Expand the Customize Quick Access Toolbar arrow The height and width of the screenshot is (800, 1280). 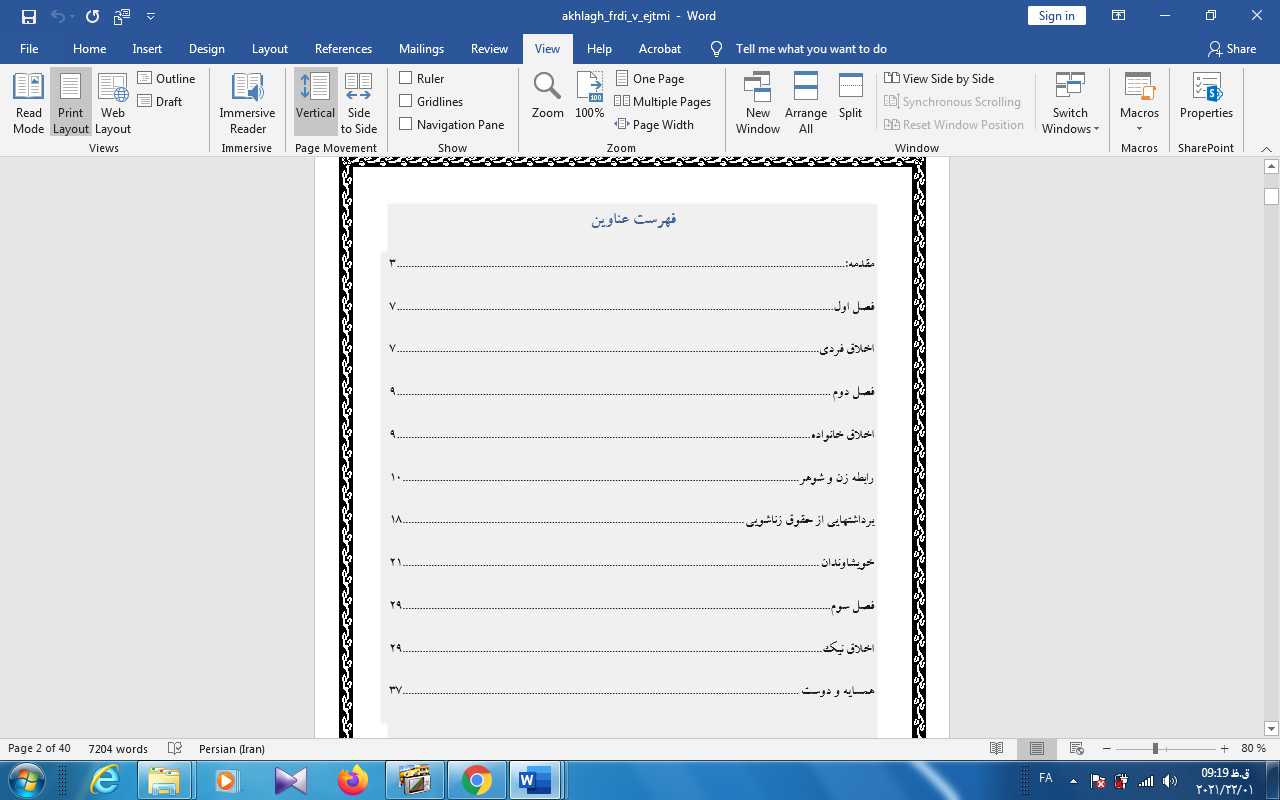[x=151, y=16]
